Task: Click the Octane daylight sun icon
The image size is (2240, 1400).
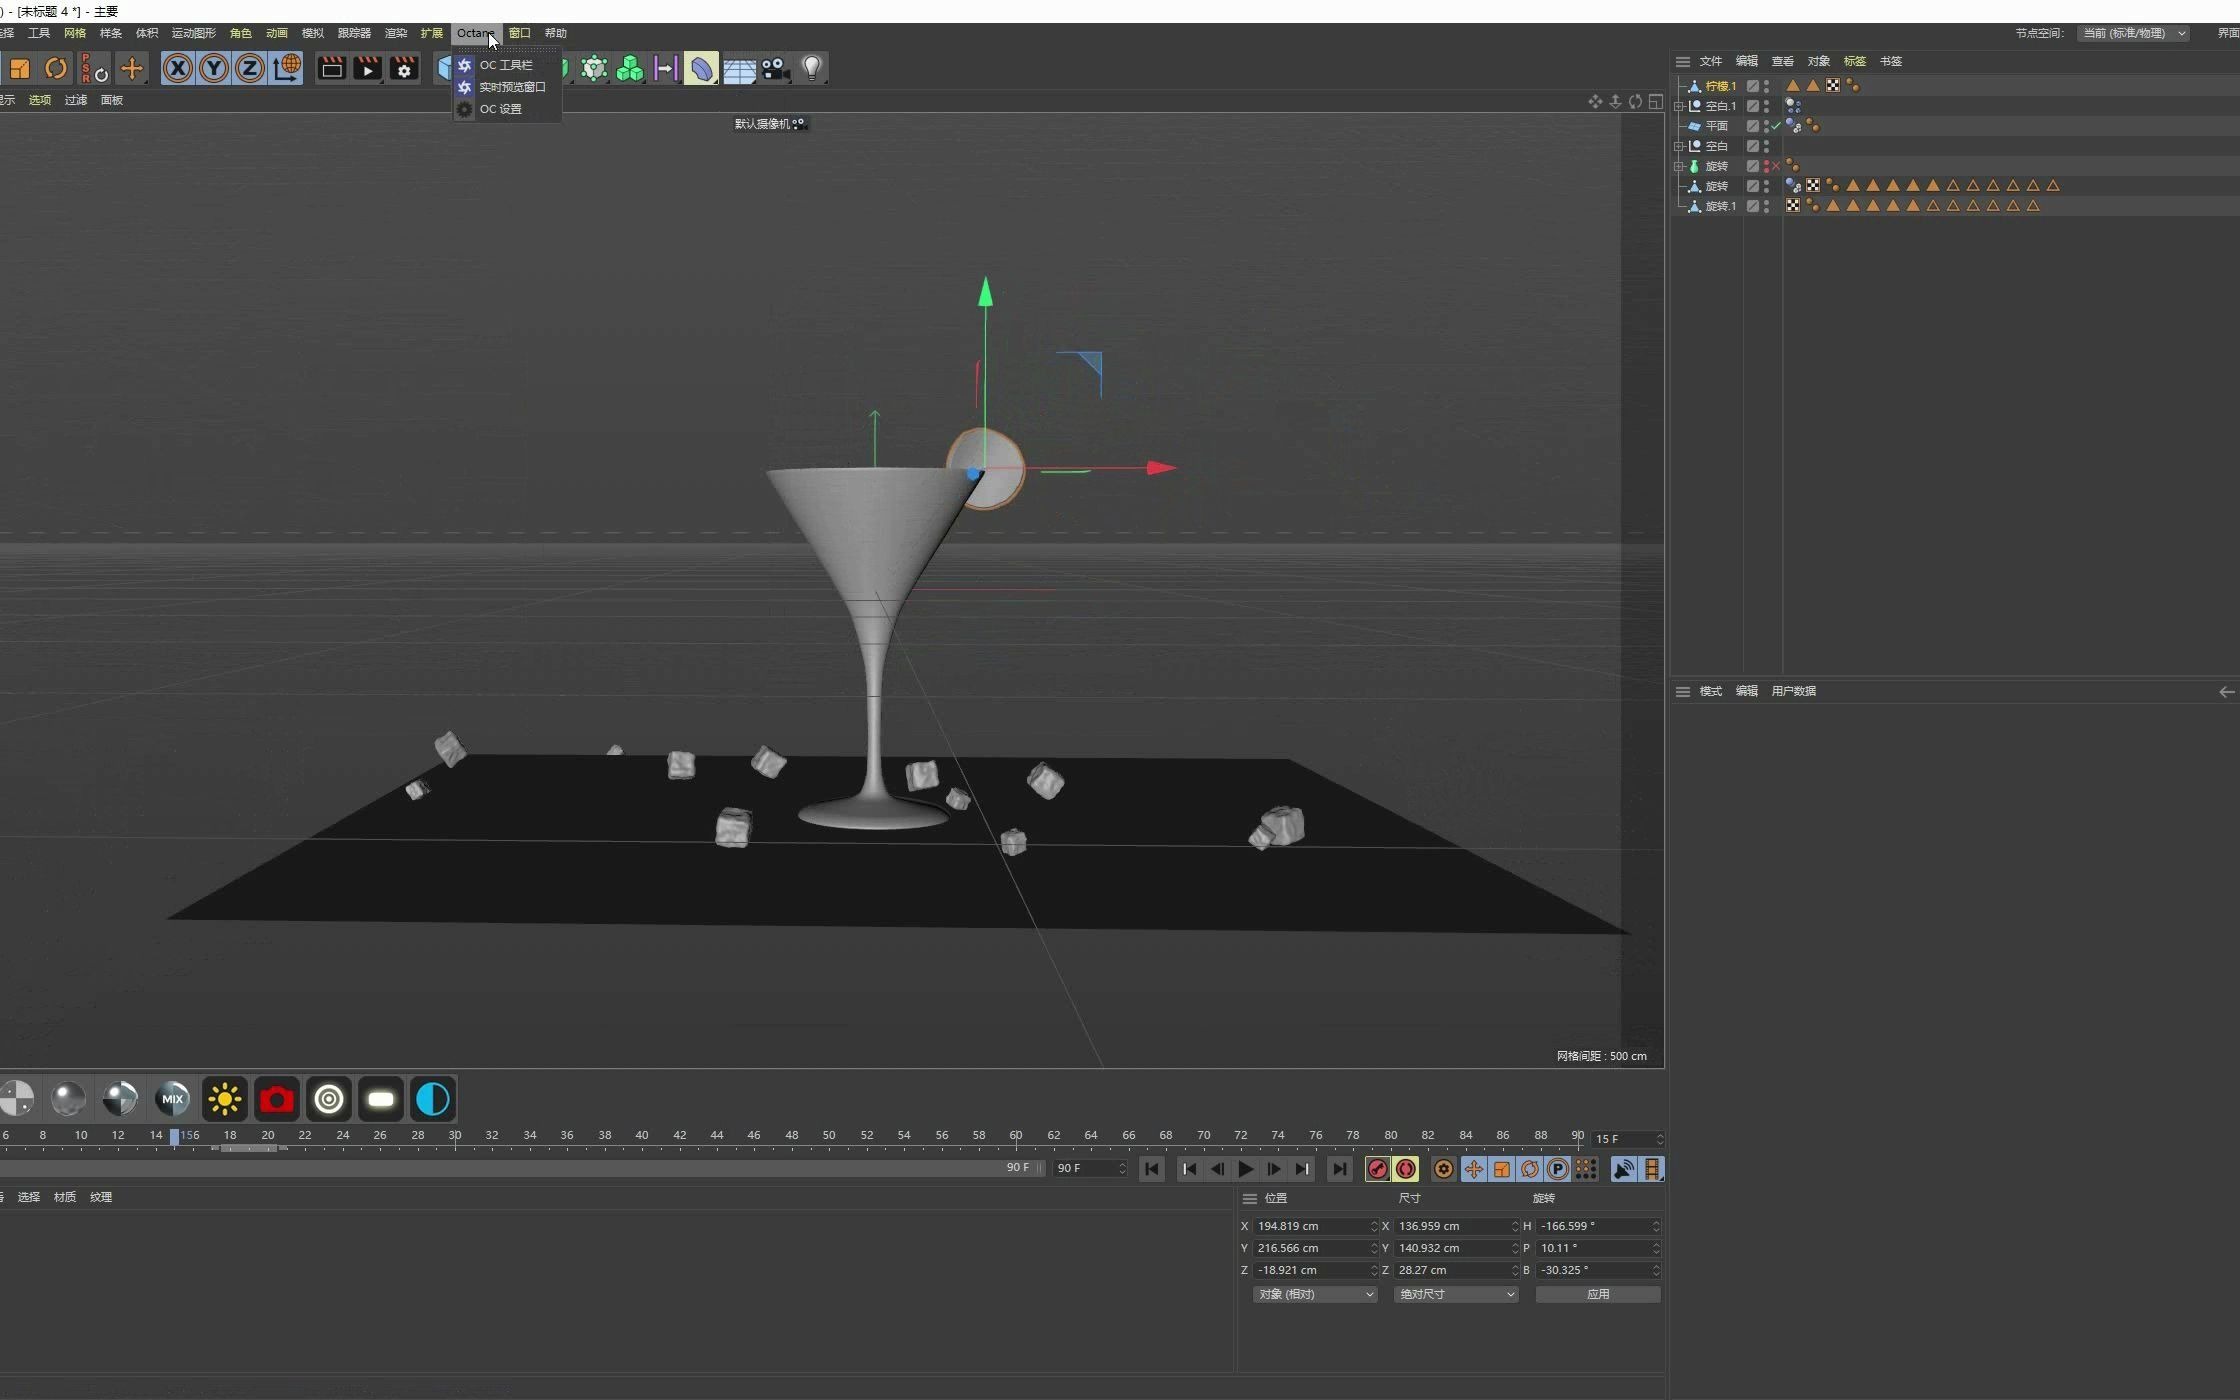Action: click(x=225, y=1099)
